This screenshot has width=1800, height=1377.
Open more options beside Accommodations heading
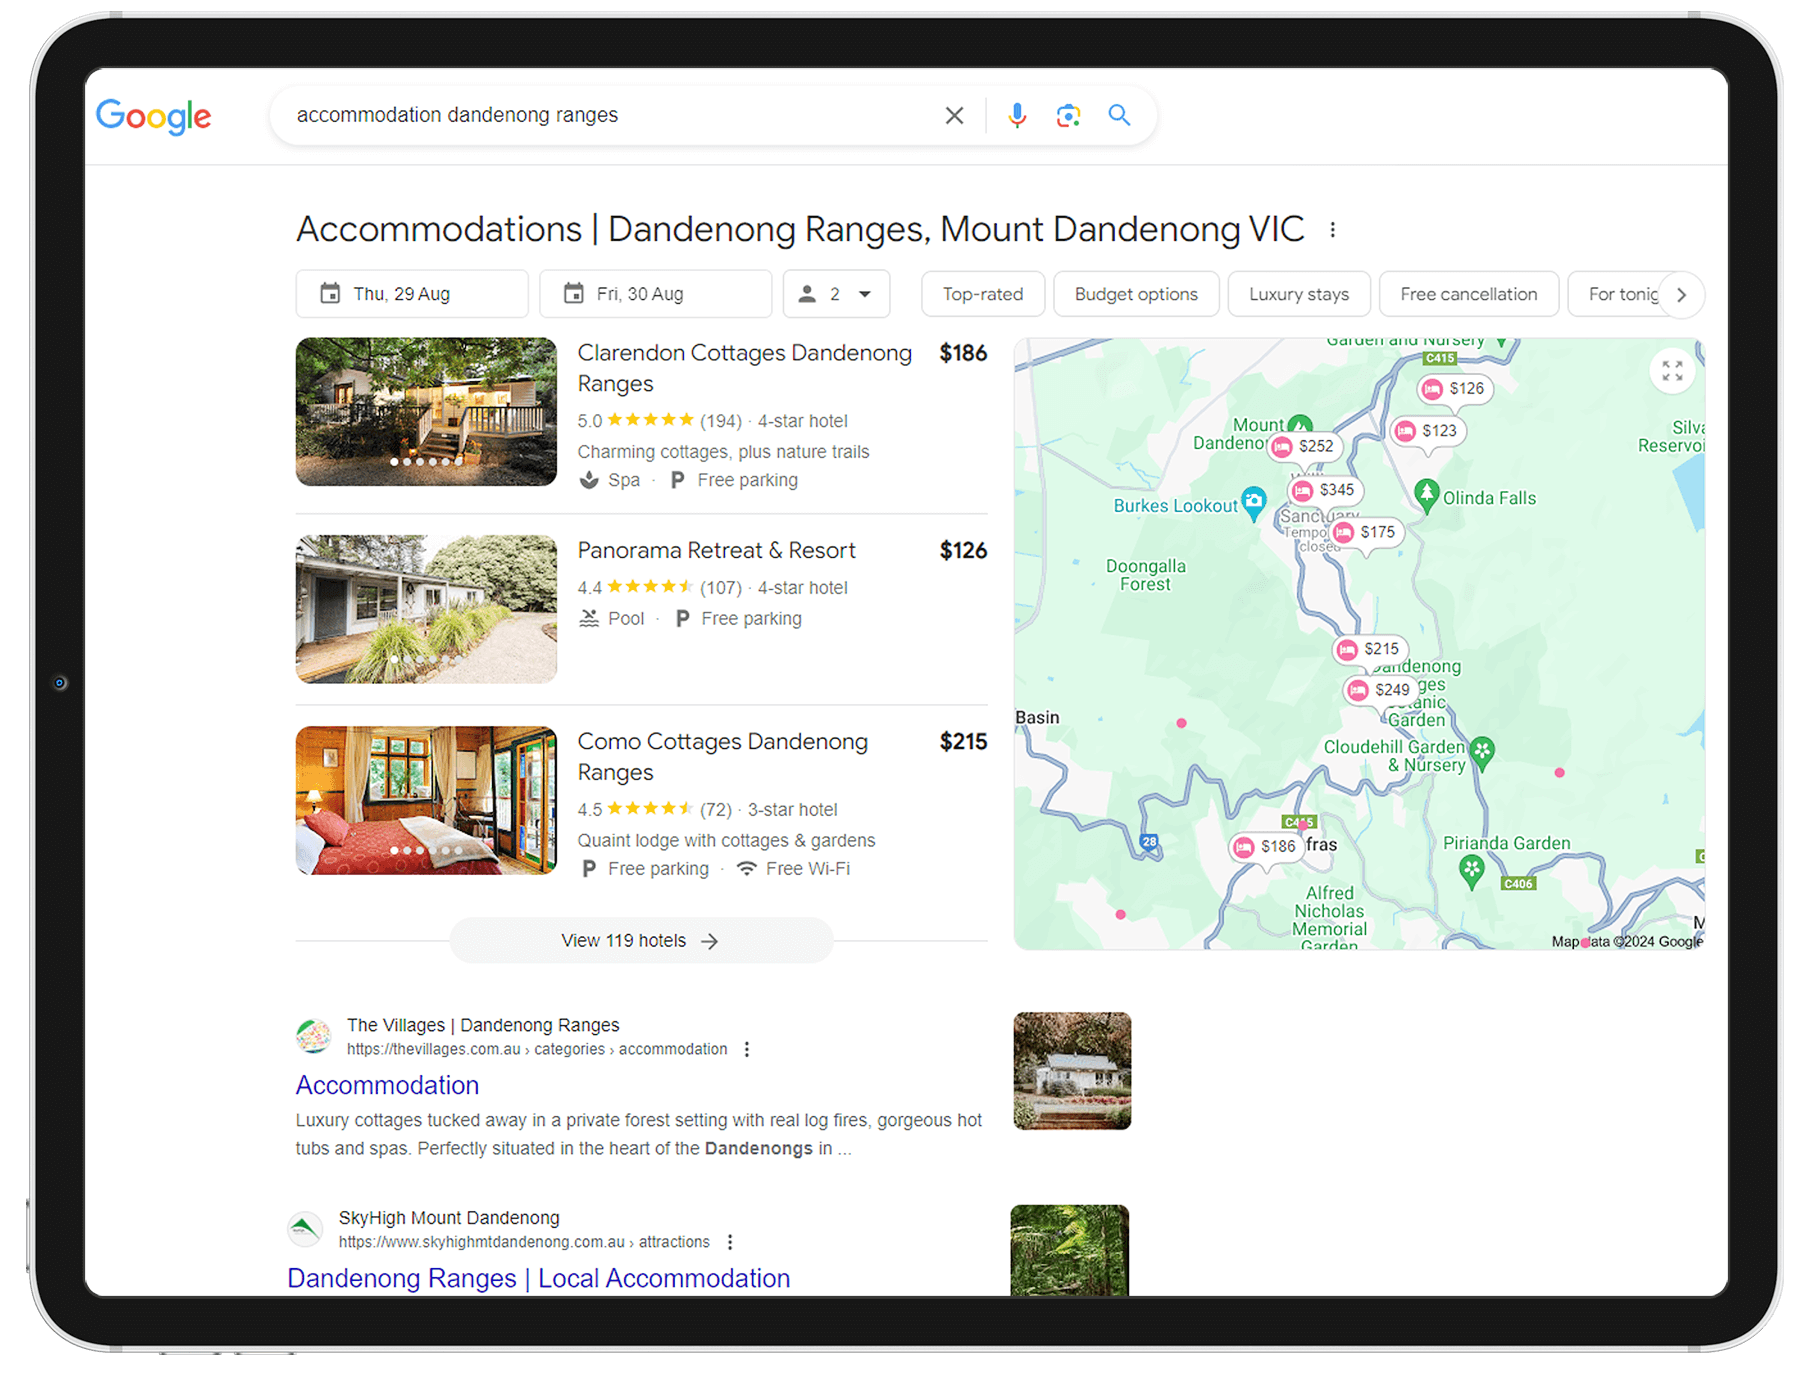1332,230
